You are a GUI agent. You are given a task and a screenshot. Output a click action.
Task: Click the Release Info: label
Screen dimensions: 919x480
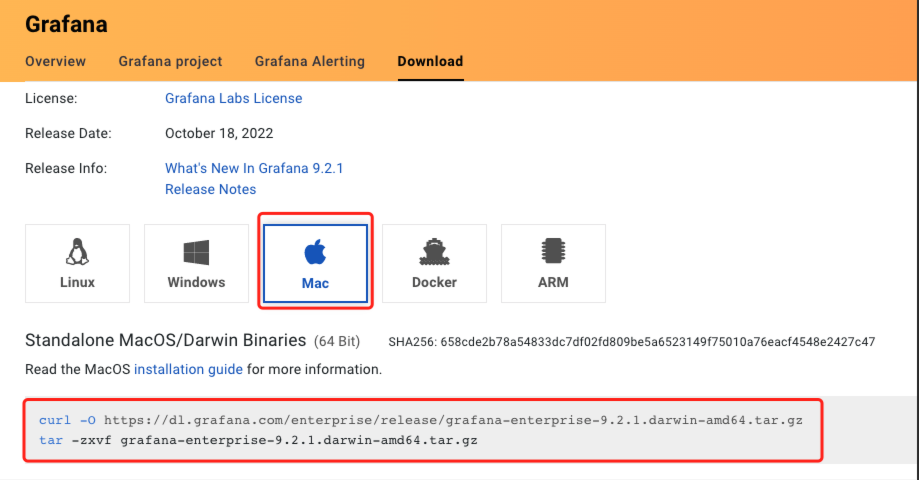[66, 169]
